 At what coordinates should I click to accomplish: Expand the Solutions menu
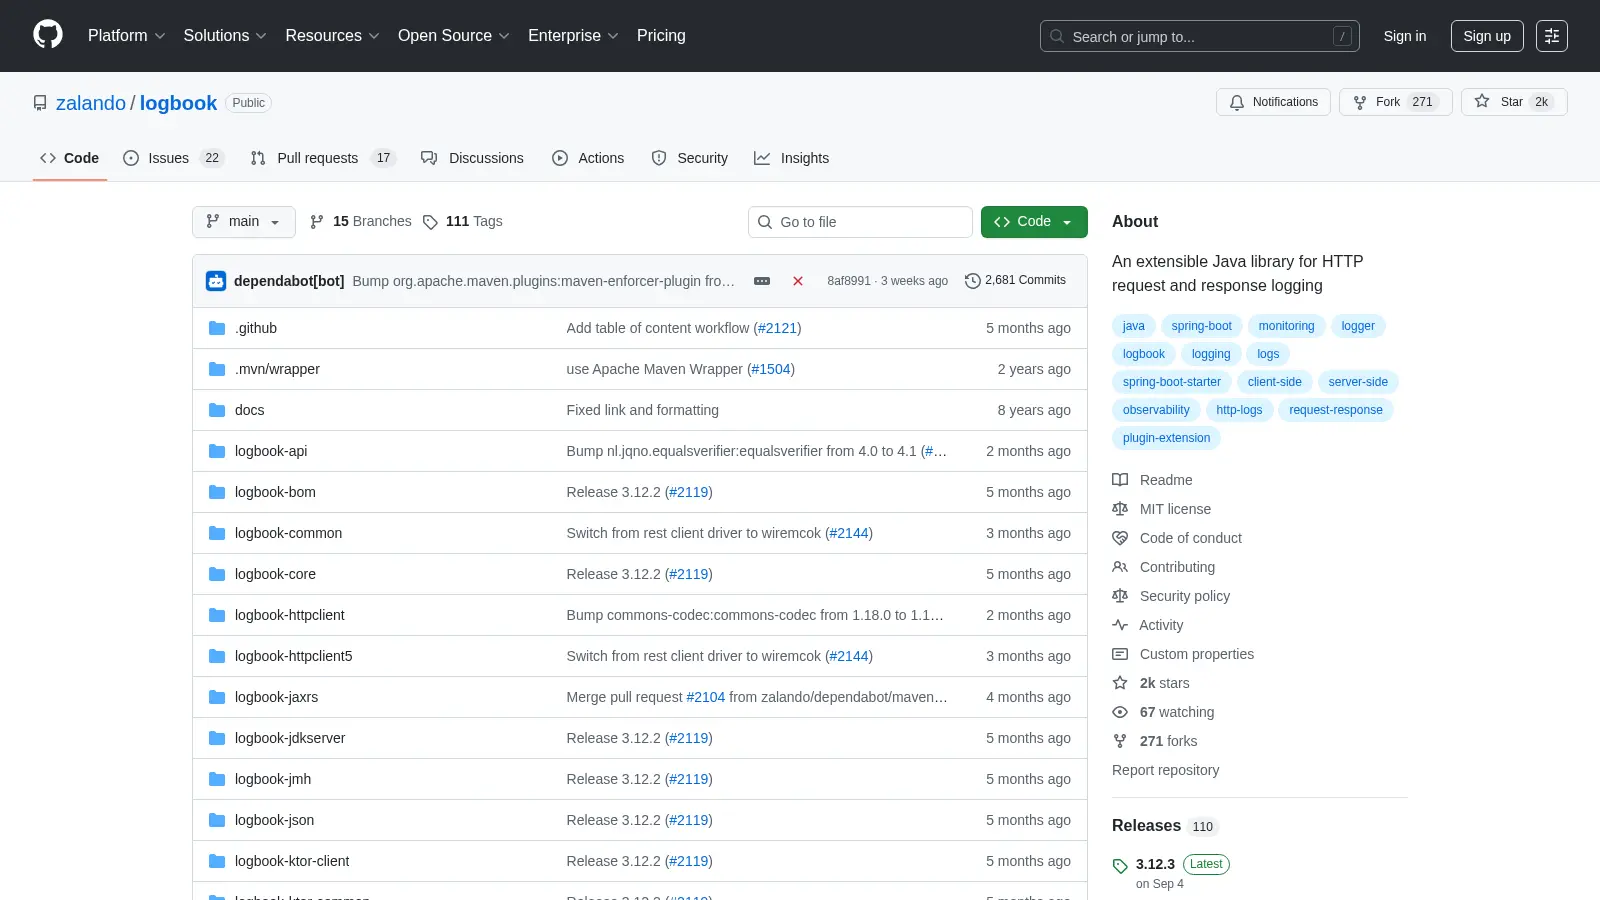(x=225, y=36)
